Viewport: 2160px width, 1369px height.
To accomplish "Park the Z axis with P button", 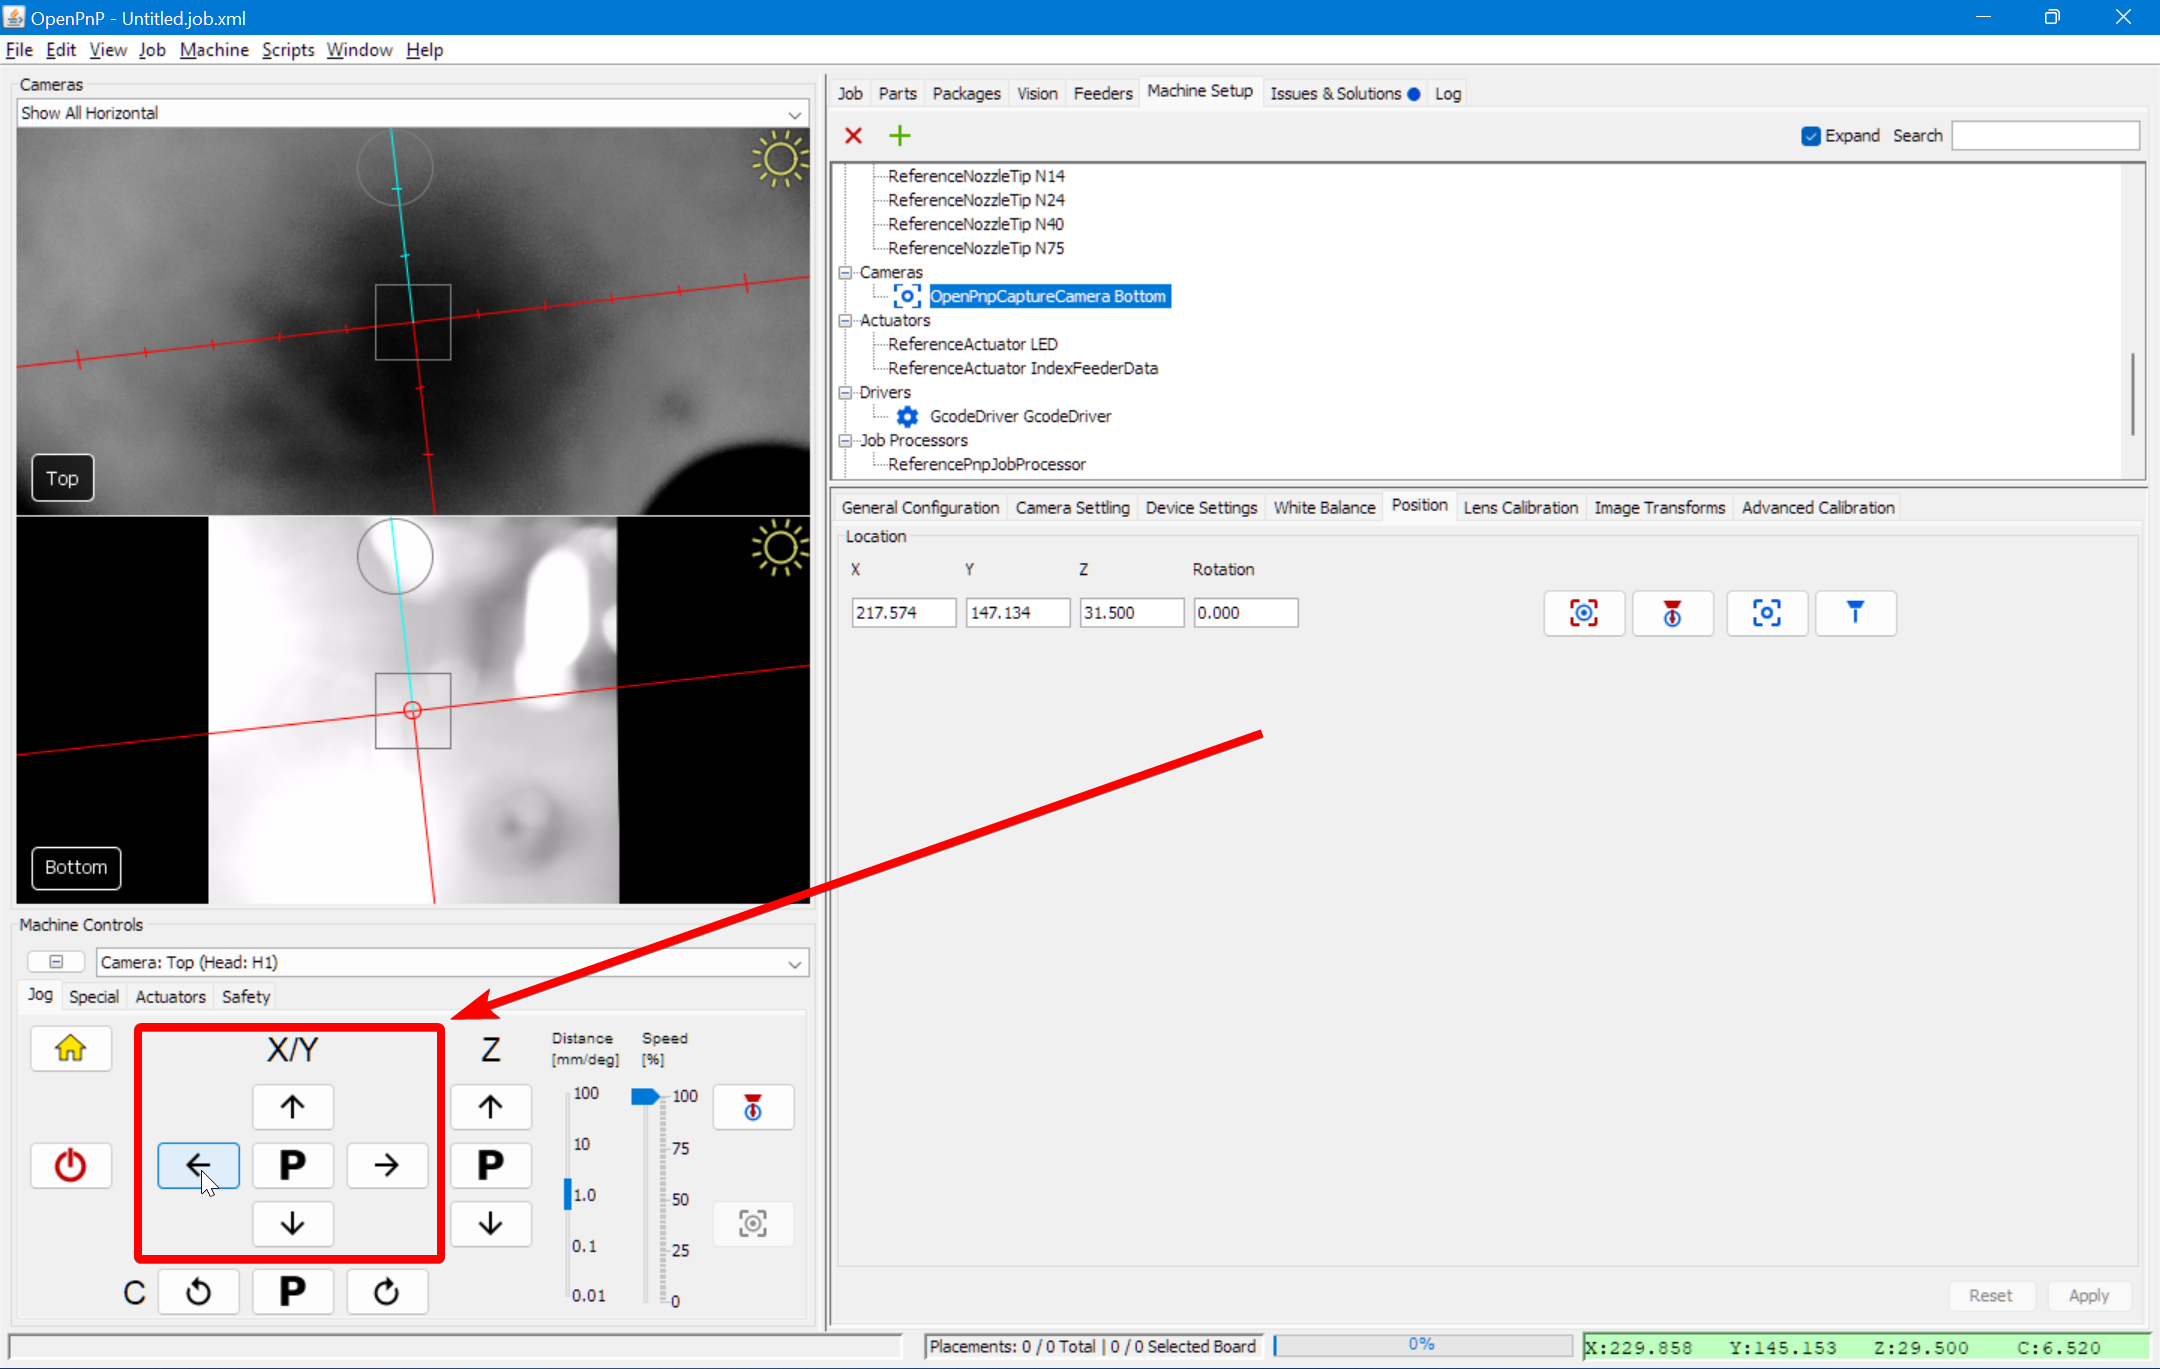I will click(x=490, y=1165).
